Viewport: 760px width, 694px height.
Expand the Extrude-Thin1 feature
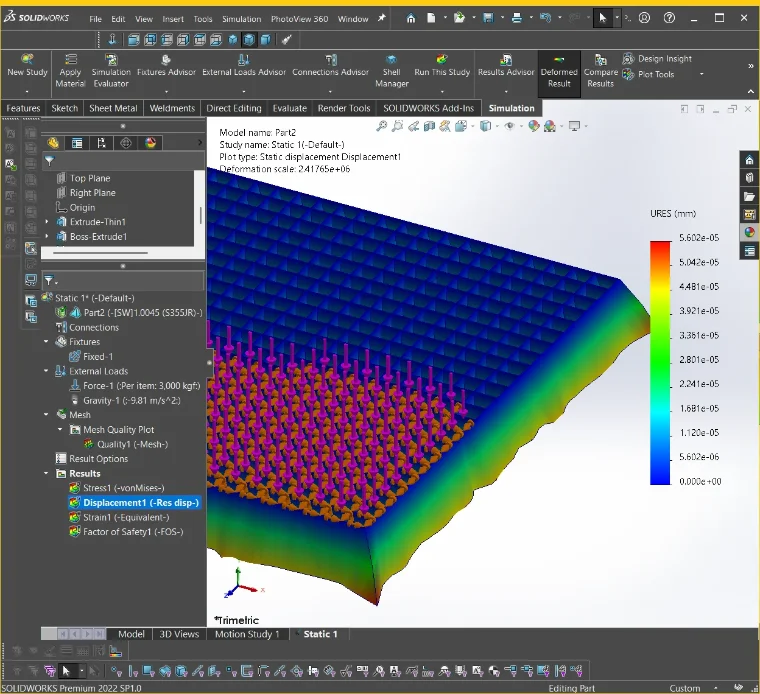pos(47,222)
